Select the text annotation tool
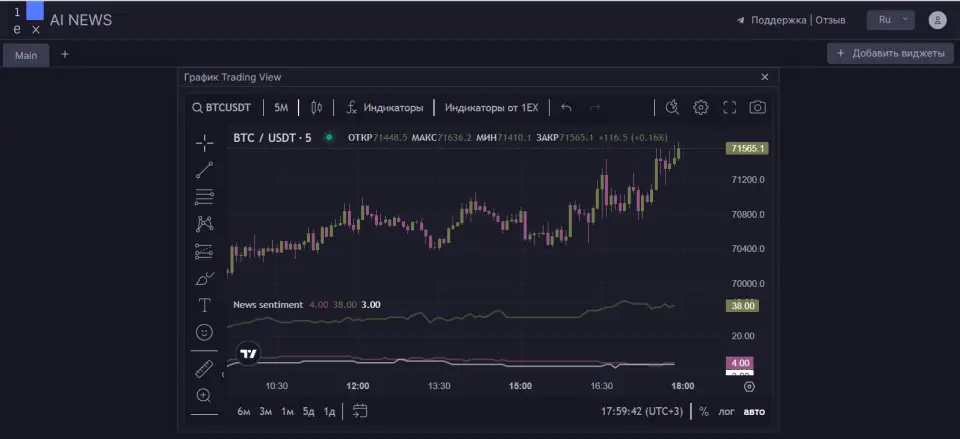960x439 pixels. pos(204,305)
